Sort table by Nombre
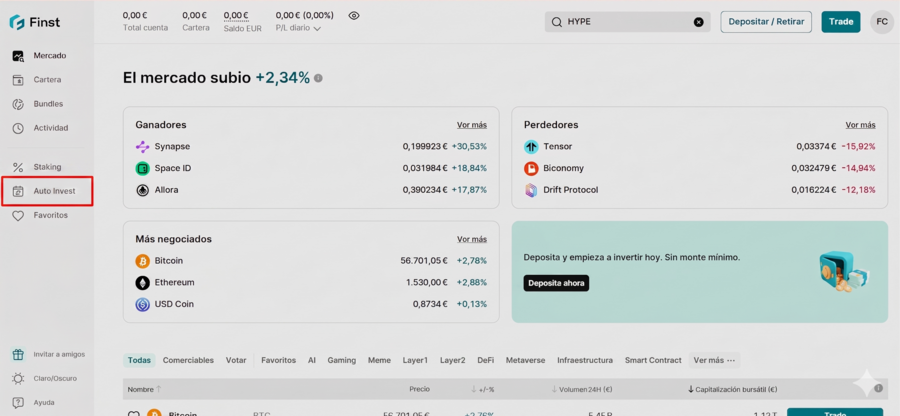This screenshot has width=900, height=416. [144, 389]
